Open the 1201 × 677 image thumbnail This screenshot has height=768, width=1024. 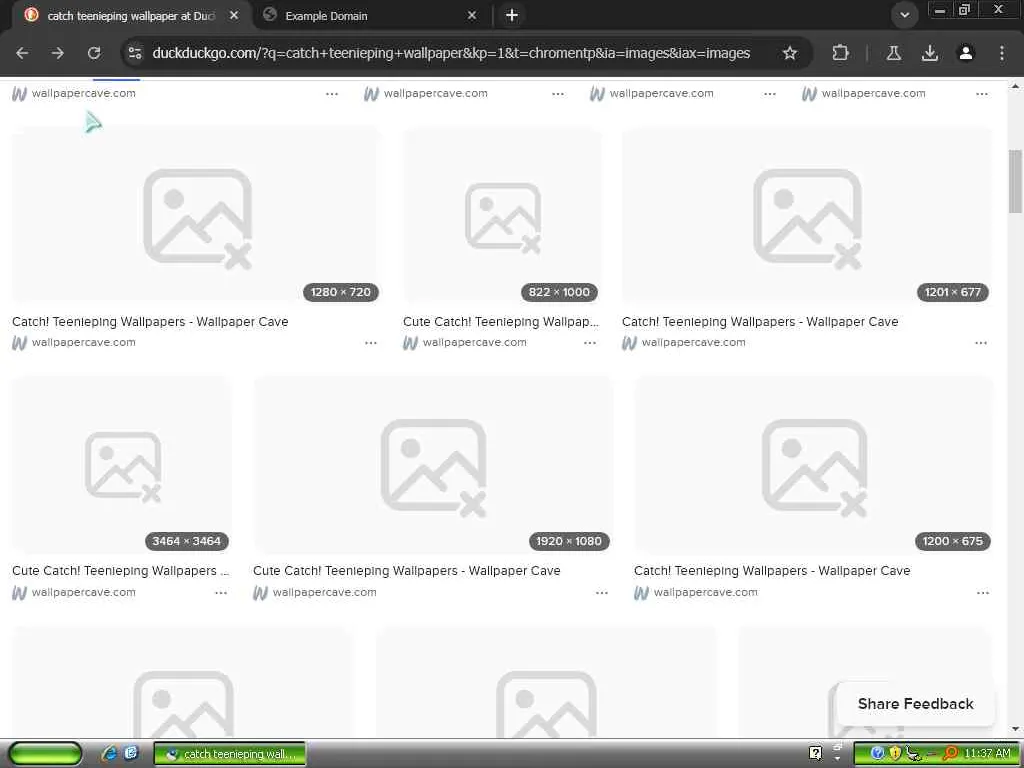[807, 216]
